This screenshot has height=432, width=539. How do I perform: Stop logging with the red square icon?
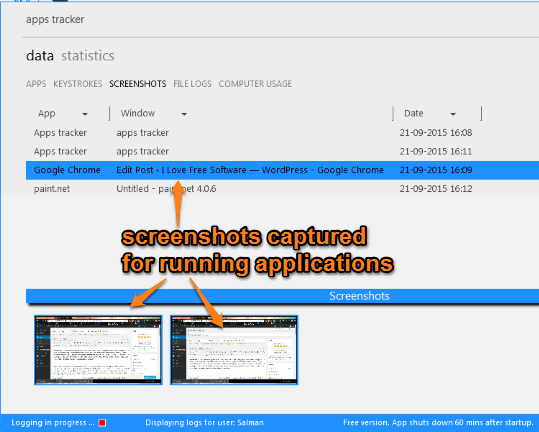tap(102, 423)
